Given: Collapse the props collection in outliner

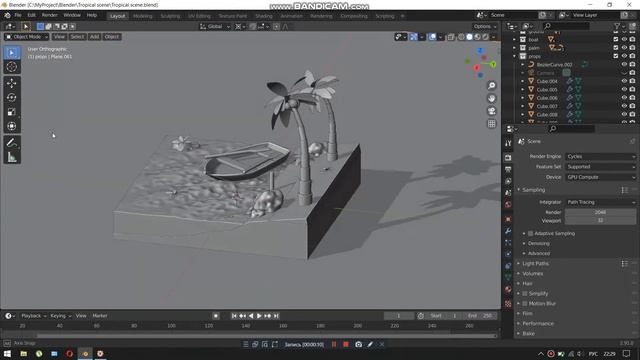Looking at the screenshot, I should coord(515,56).
